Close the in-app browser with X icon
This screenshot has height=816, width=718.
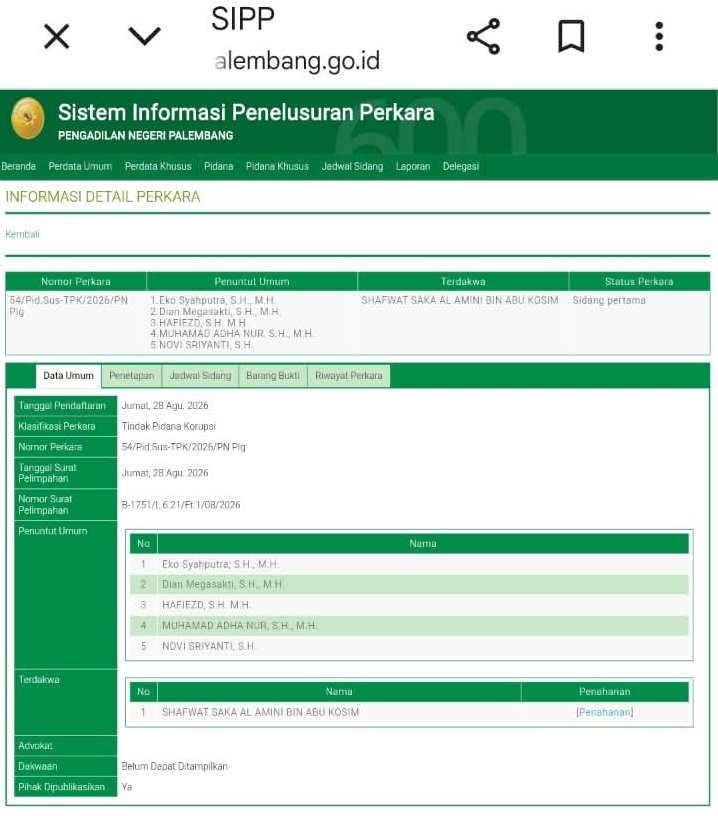click(56, 36)
